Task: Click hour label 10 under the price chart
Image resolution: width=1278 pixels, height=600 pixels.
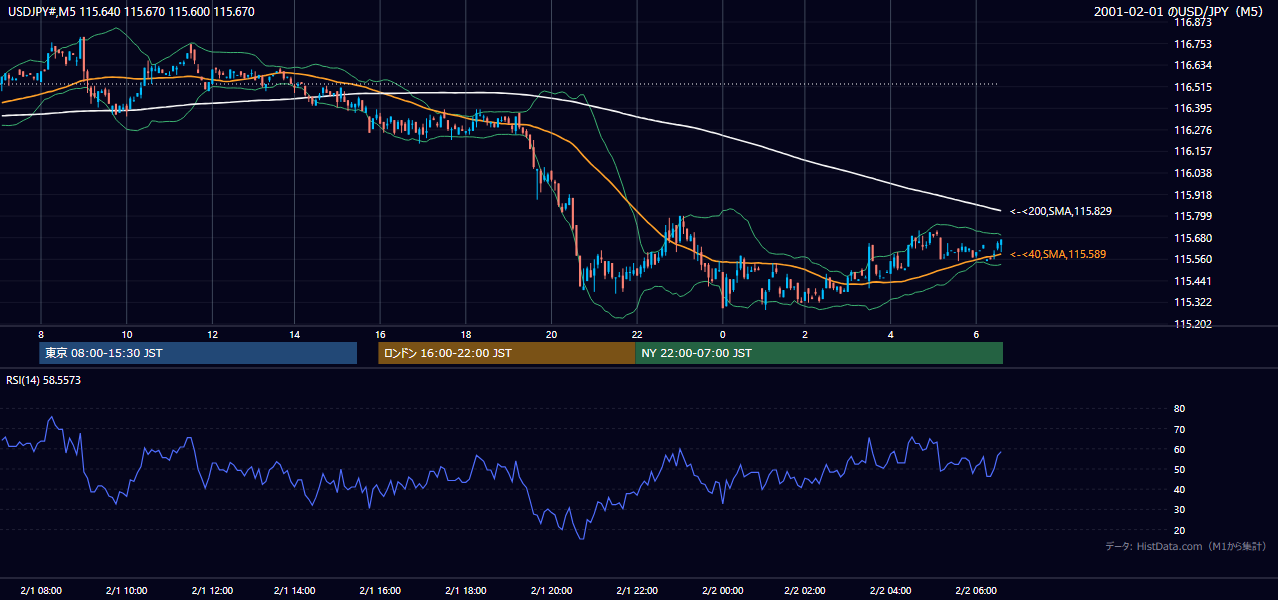Action: coord(126,334)
